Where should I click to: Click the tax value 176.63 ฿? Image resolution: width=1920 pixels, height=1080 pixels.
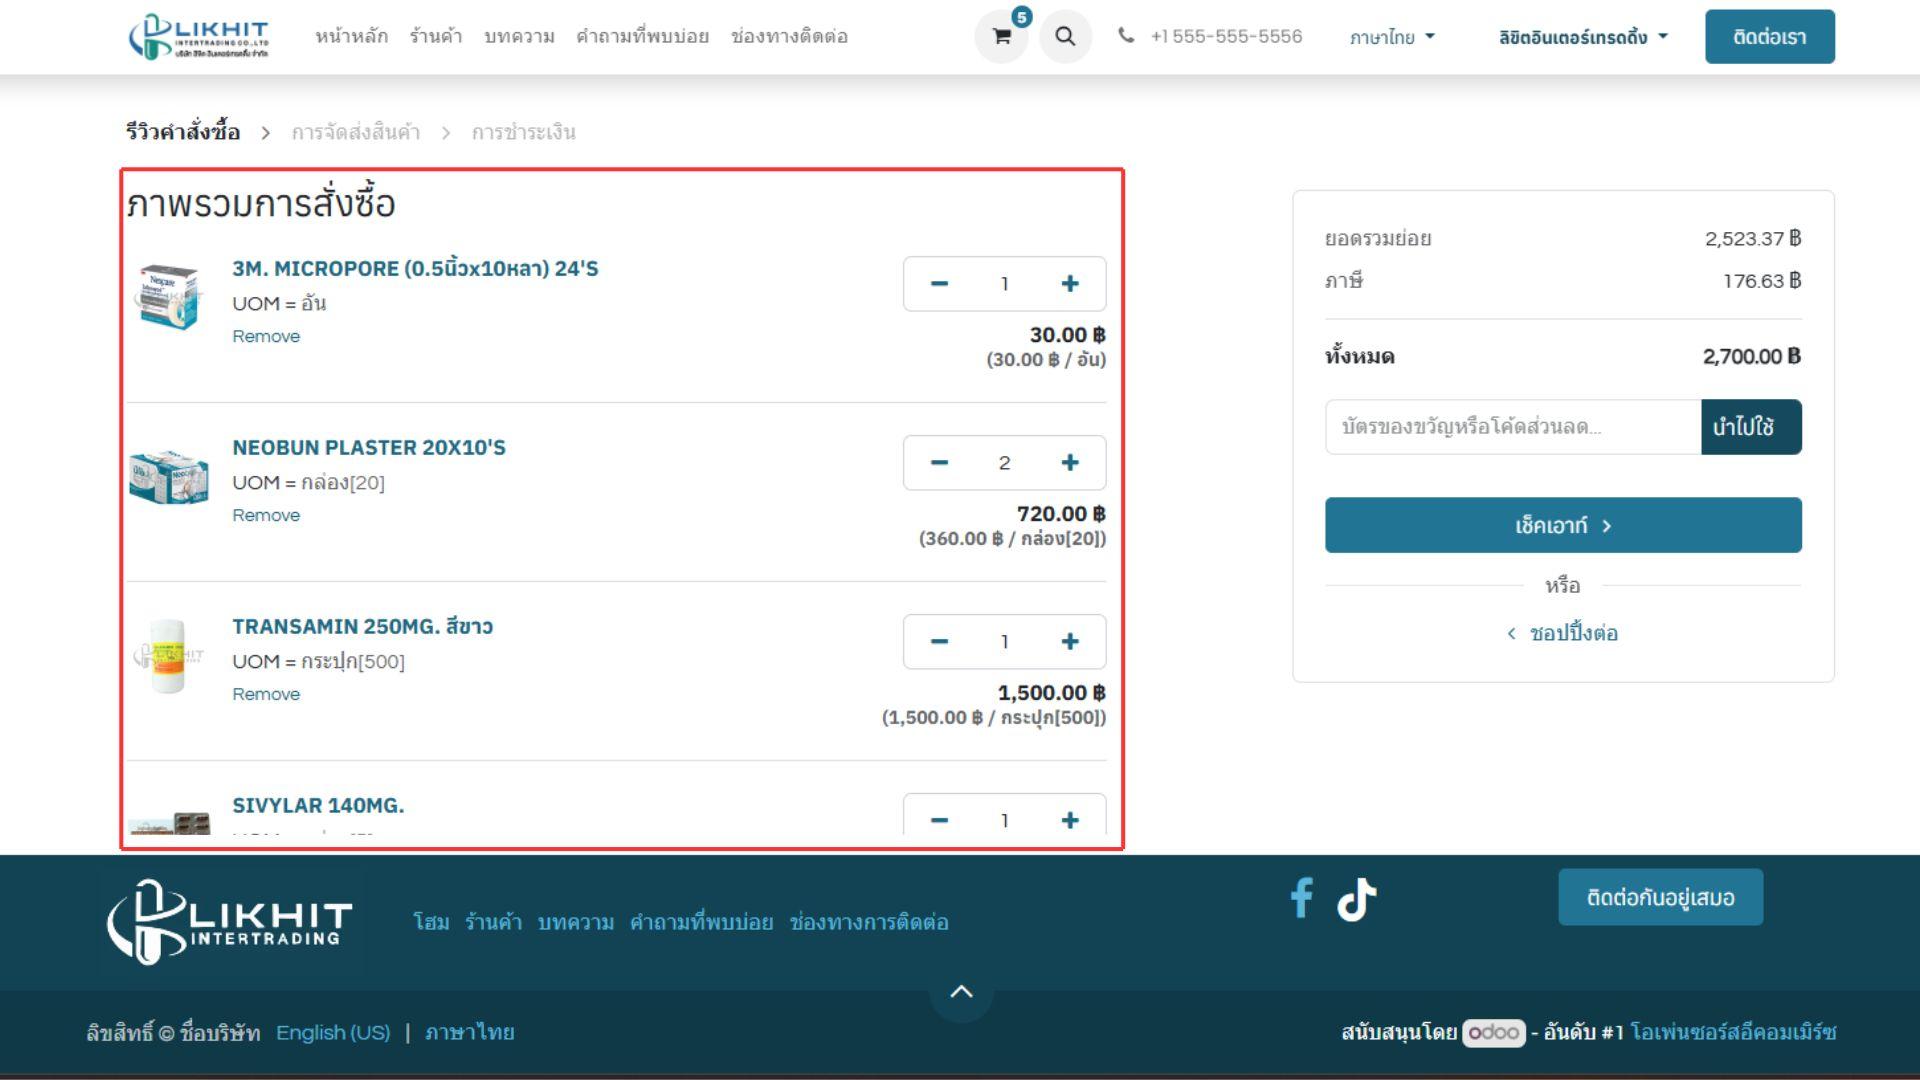(1762, 281)
